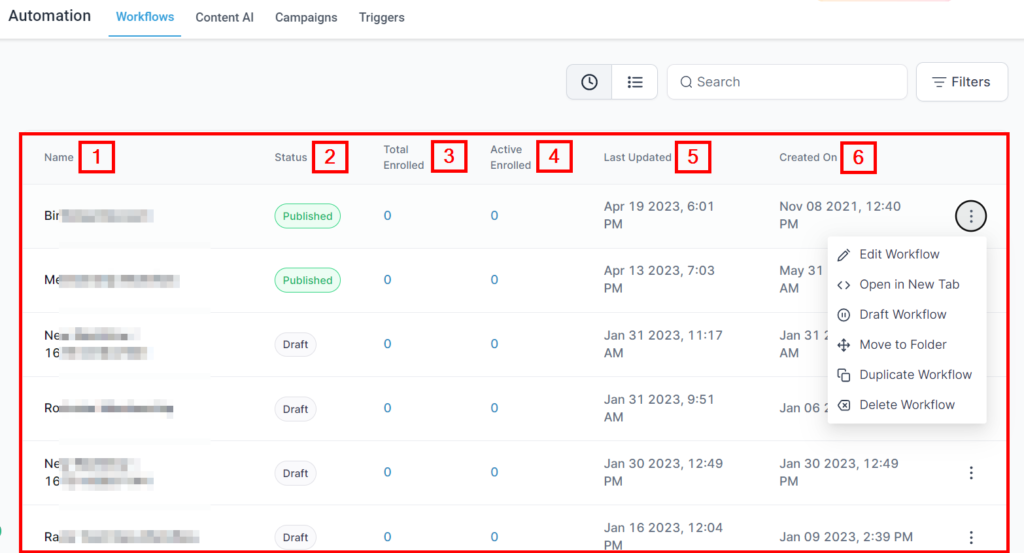Image resolution: width=1024 pixels, height=553 pixels.
Task: Click the pause icon beside Draft Workflow
Action: pos(844,315)
